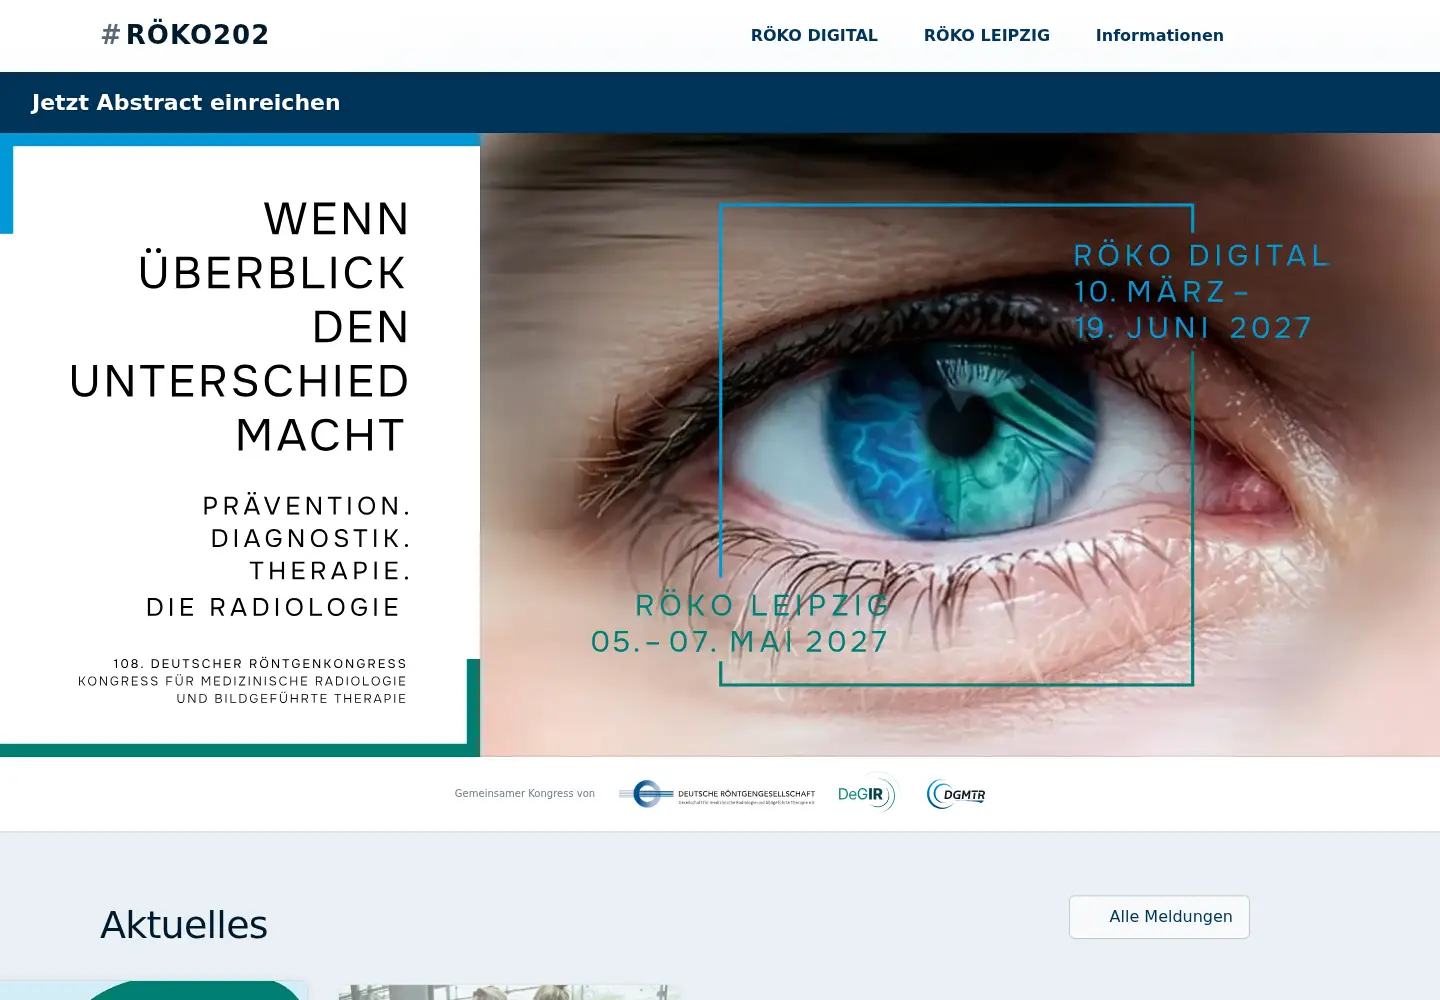Click the '108. DEUTSCHER RÖNTGENKONGRESS' text
Viewport: 1440px width, 1000px height.
260,664
